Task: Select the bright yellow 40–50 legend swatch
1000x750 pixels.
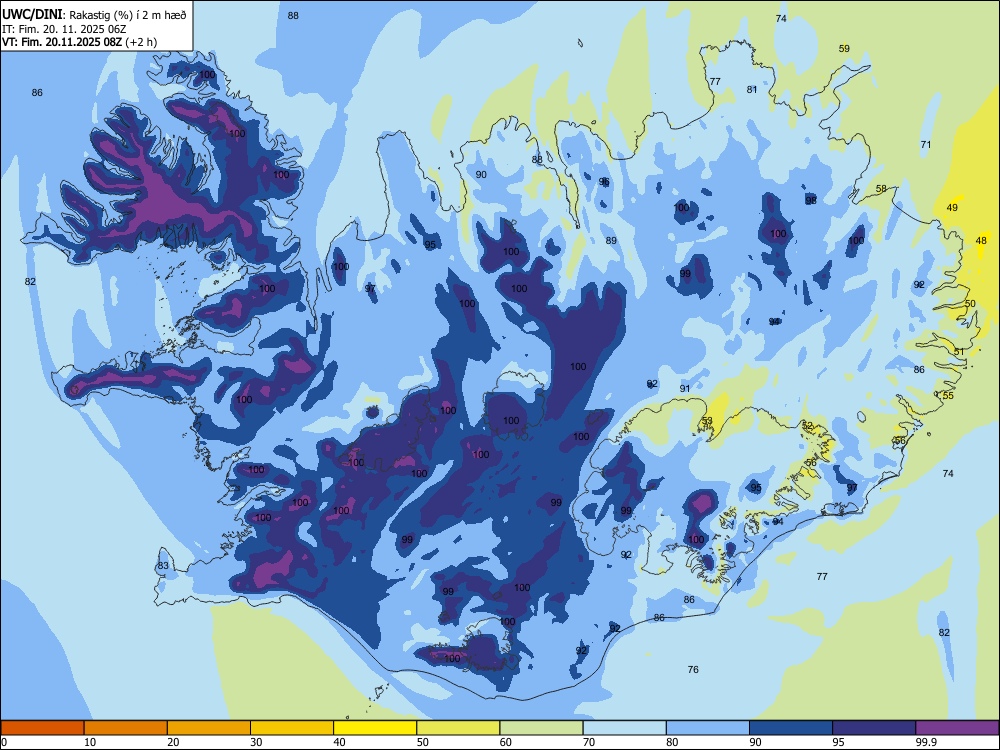Action: [375, 728]
